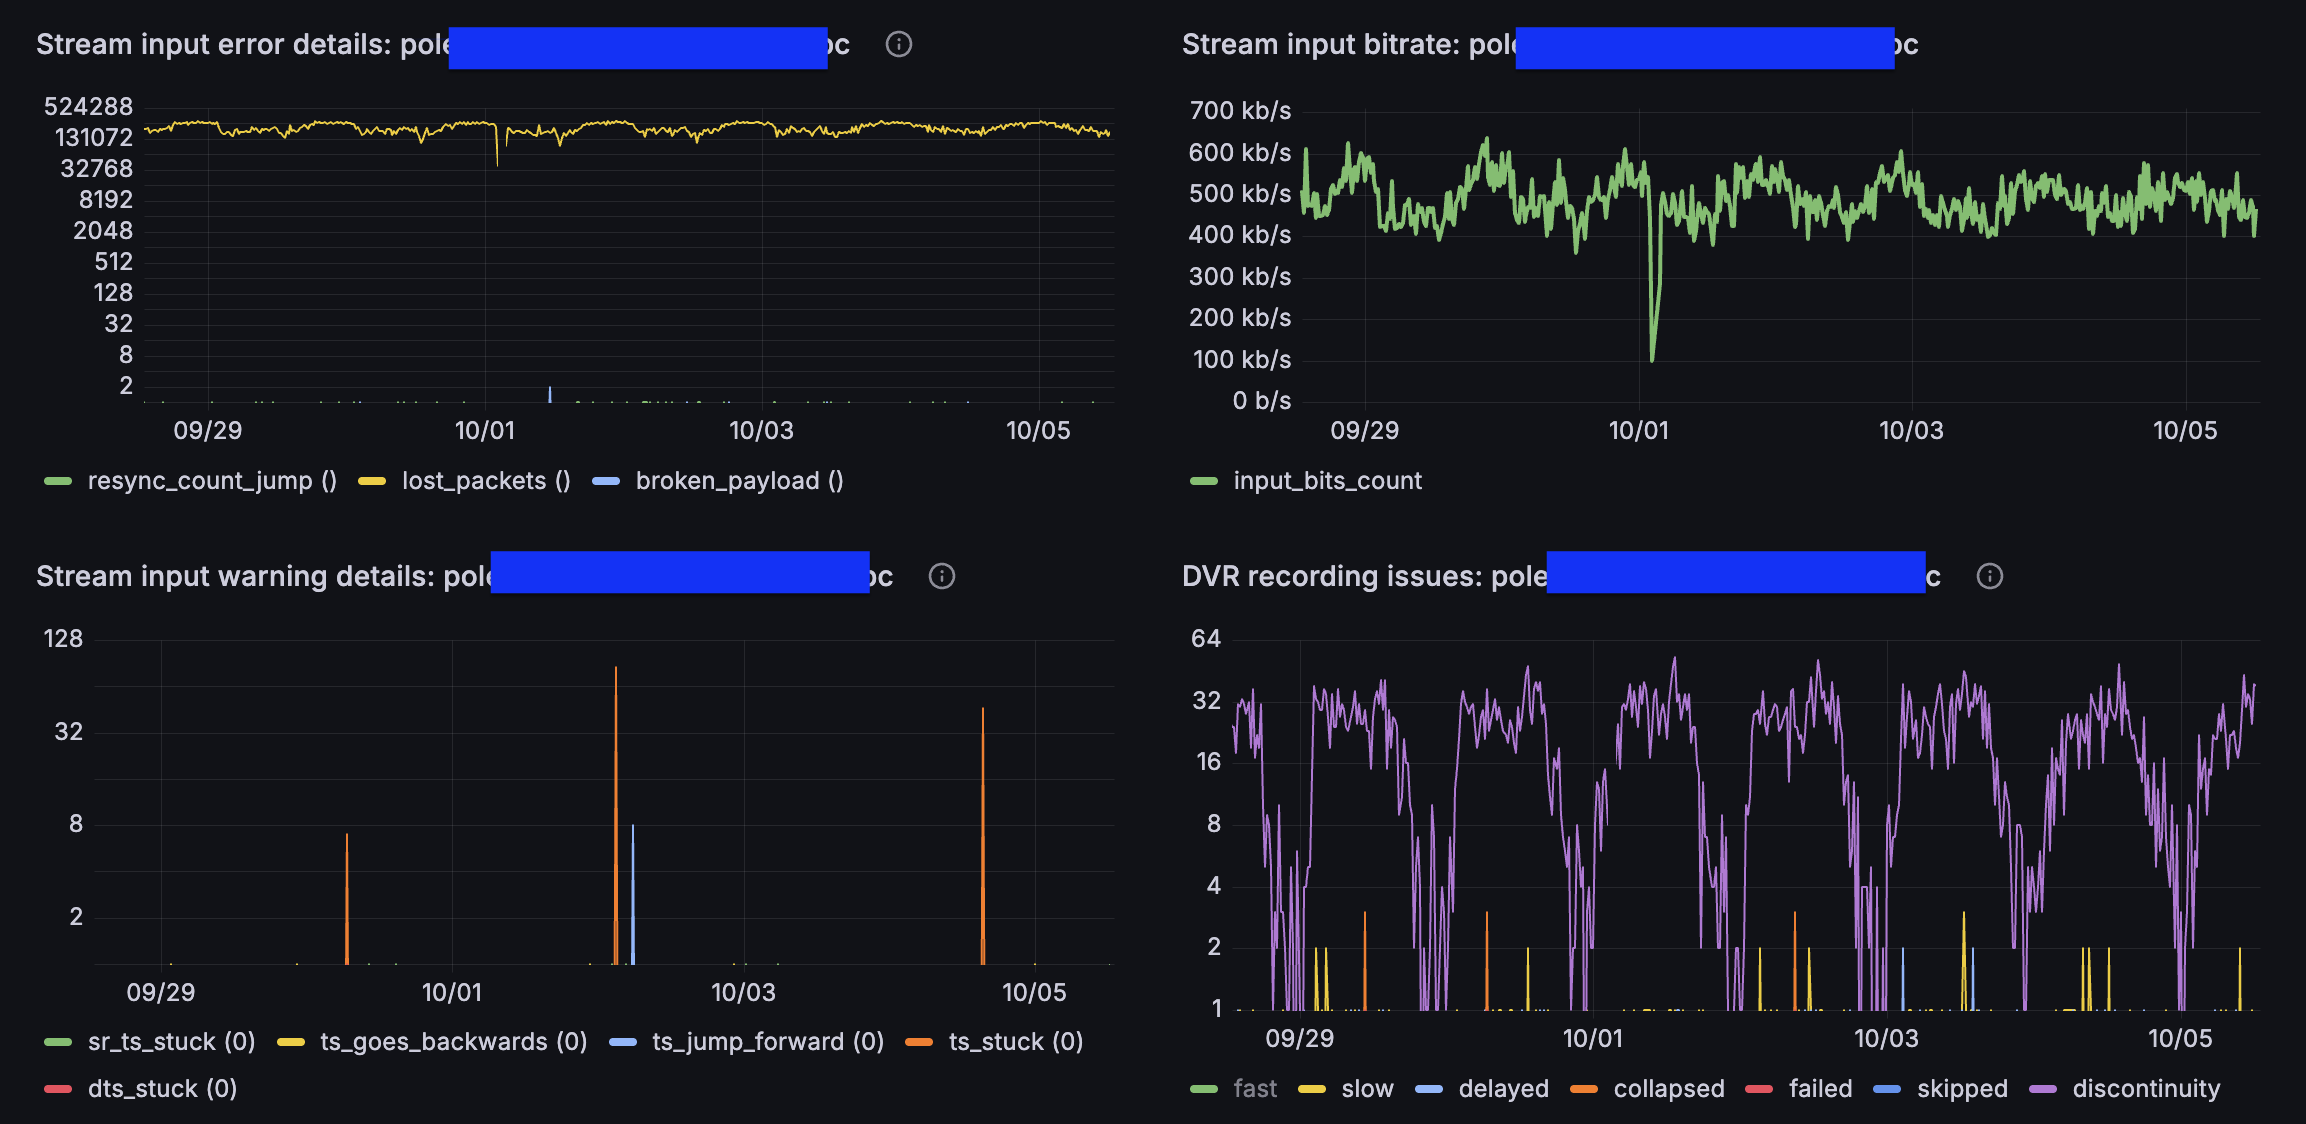2306x1124 pixels.
Task: Toggle broken_payload series in legend
Action: coord(738,481)
